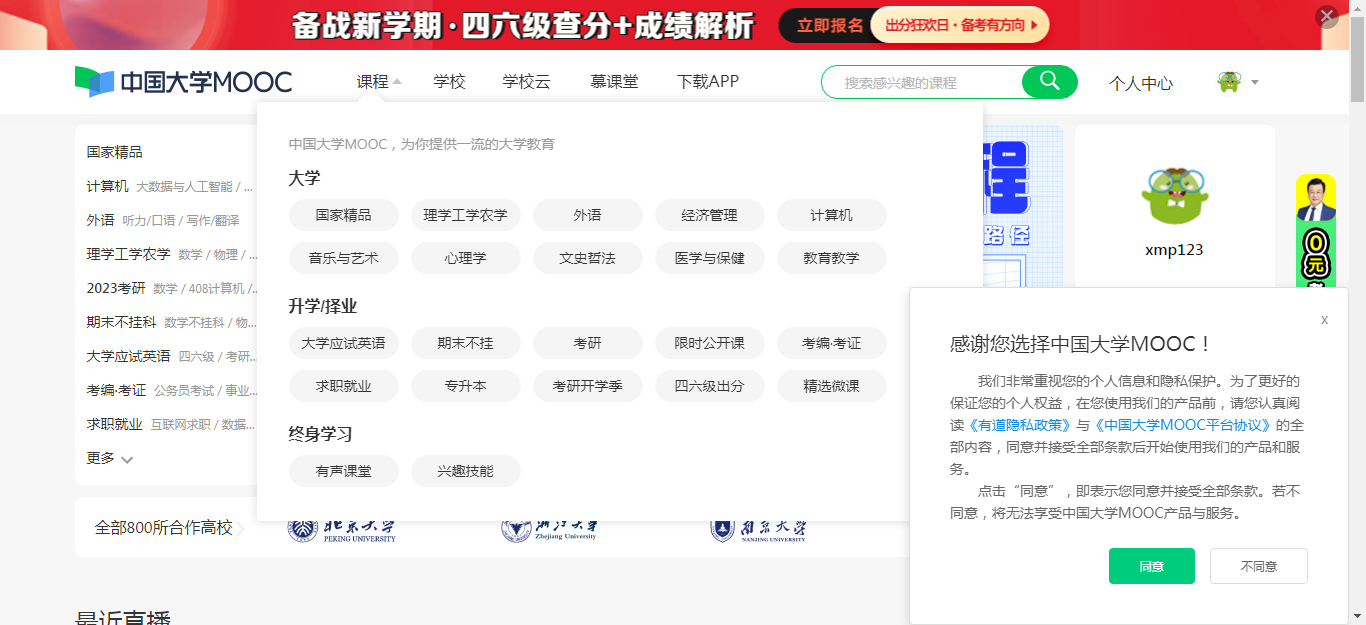The width and height of the screenshot is (1366, 625).
Task: Select the 音乐与艺术 pill
Action: pyautogui.click(x=344, y=258)
